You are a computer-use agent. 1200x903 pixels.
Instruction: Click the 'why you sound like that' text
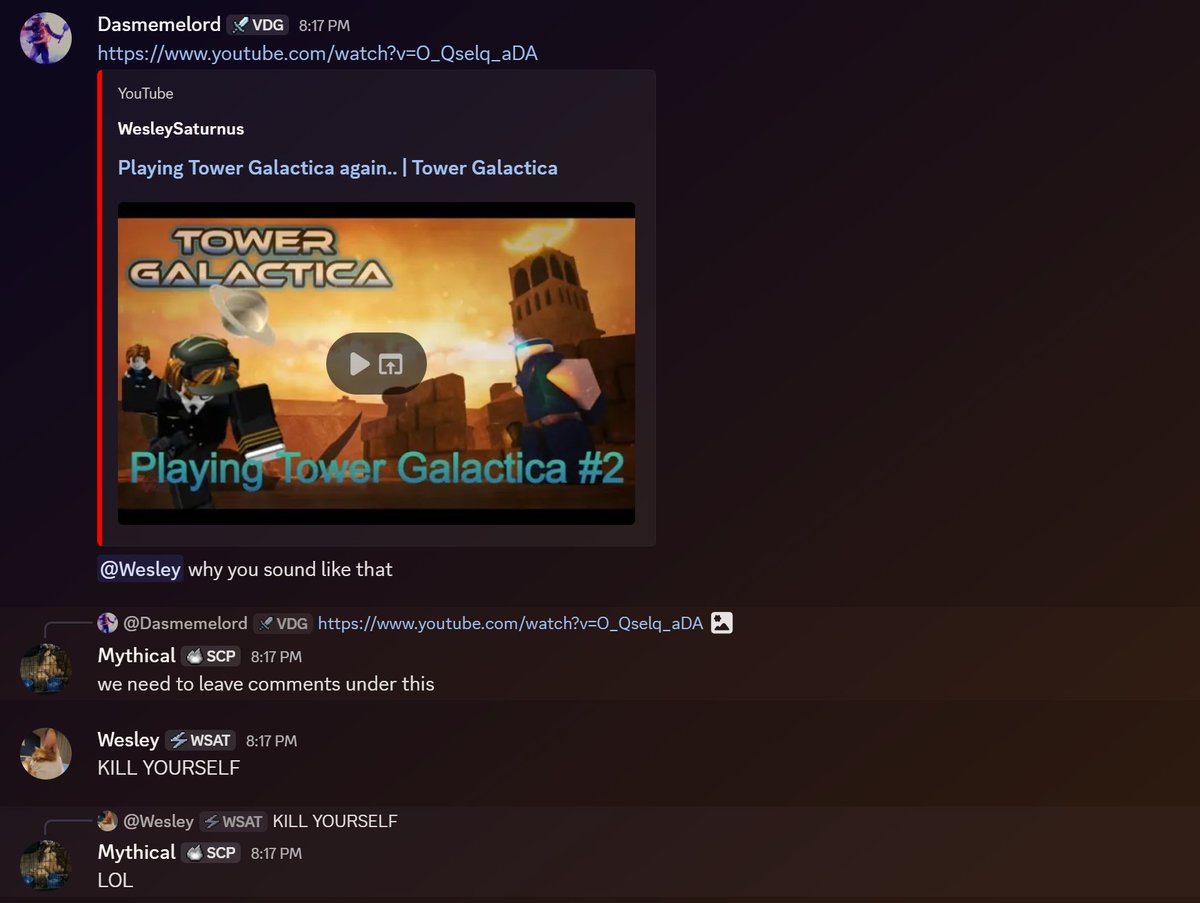pyautogui.click(x=290, y=569)
